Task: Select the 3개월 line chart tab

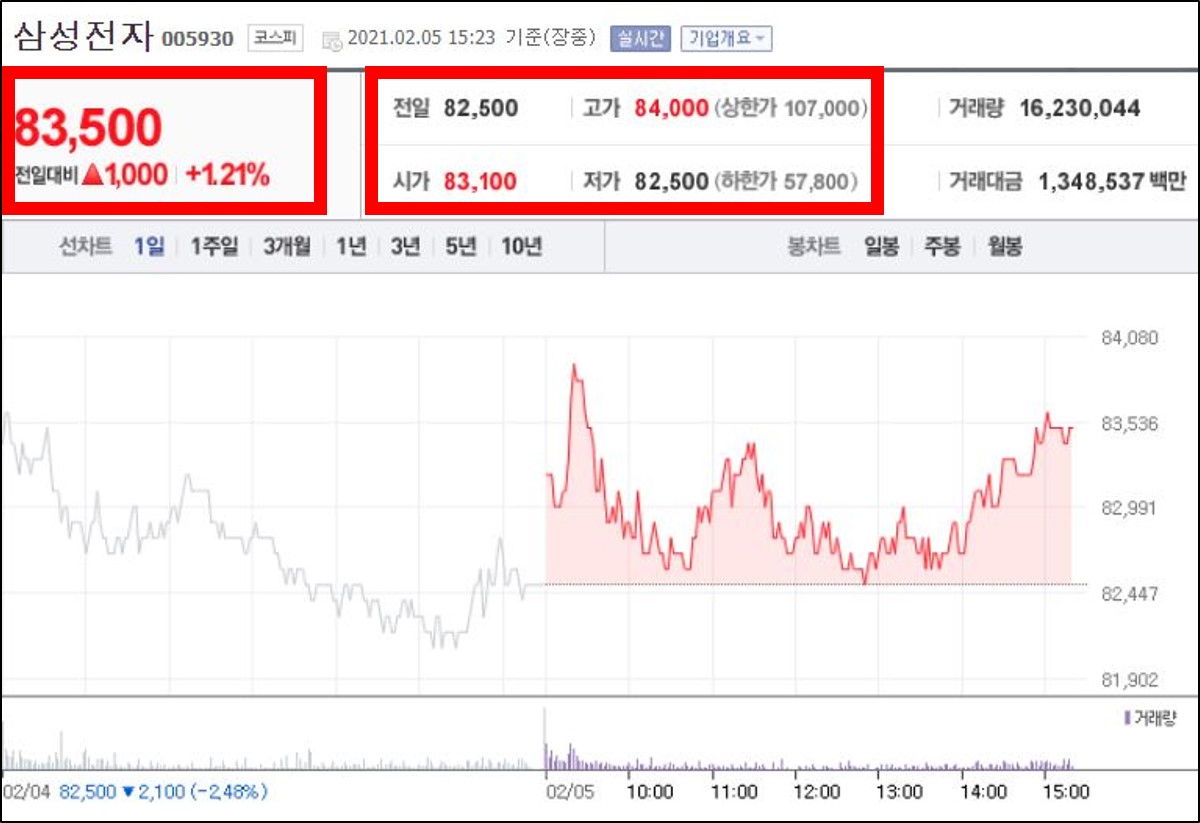Action: pos(287,247)
